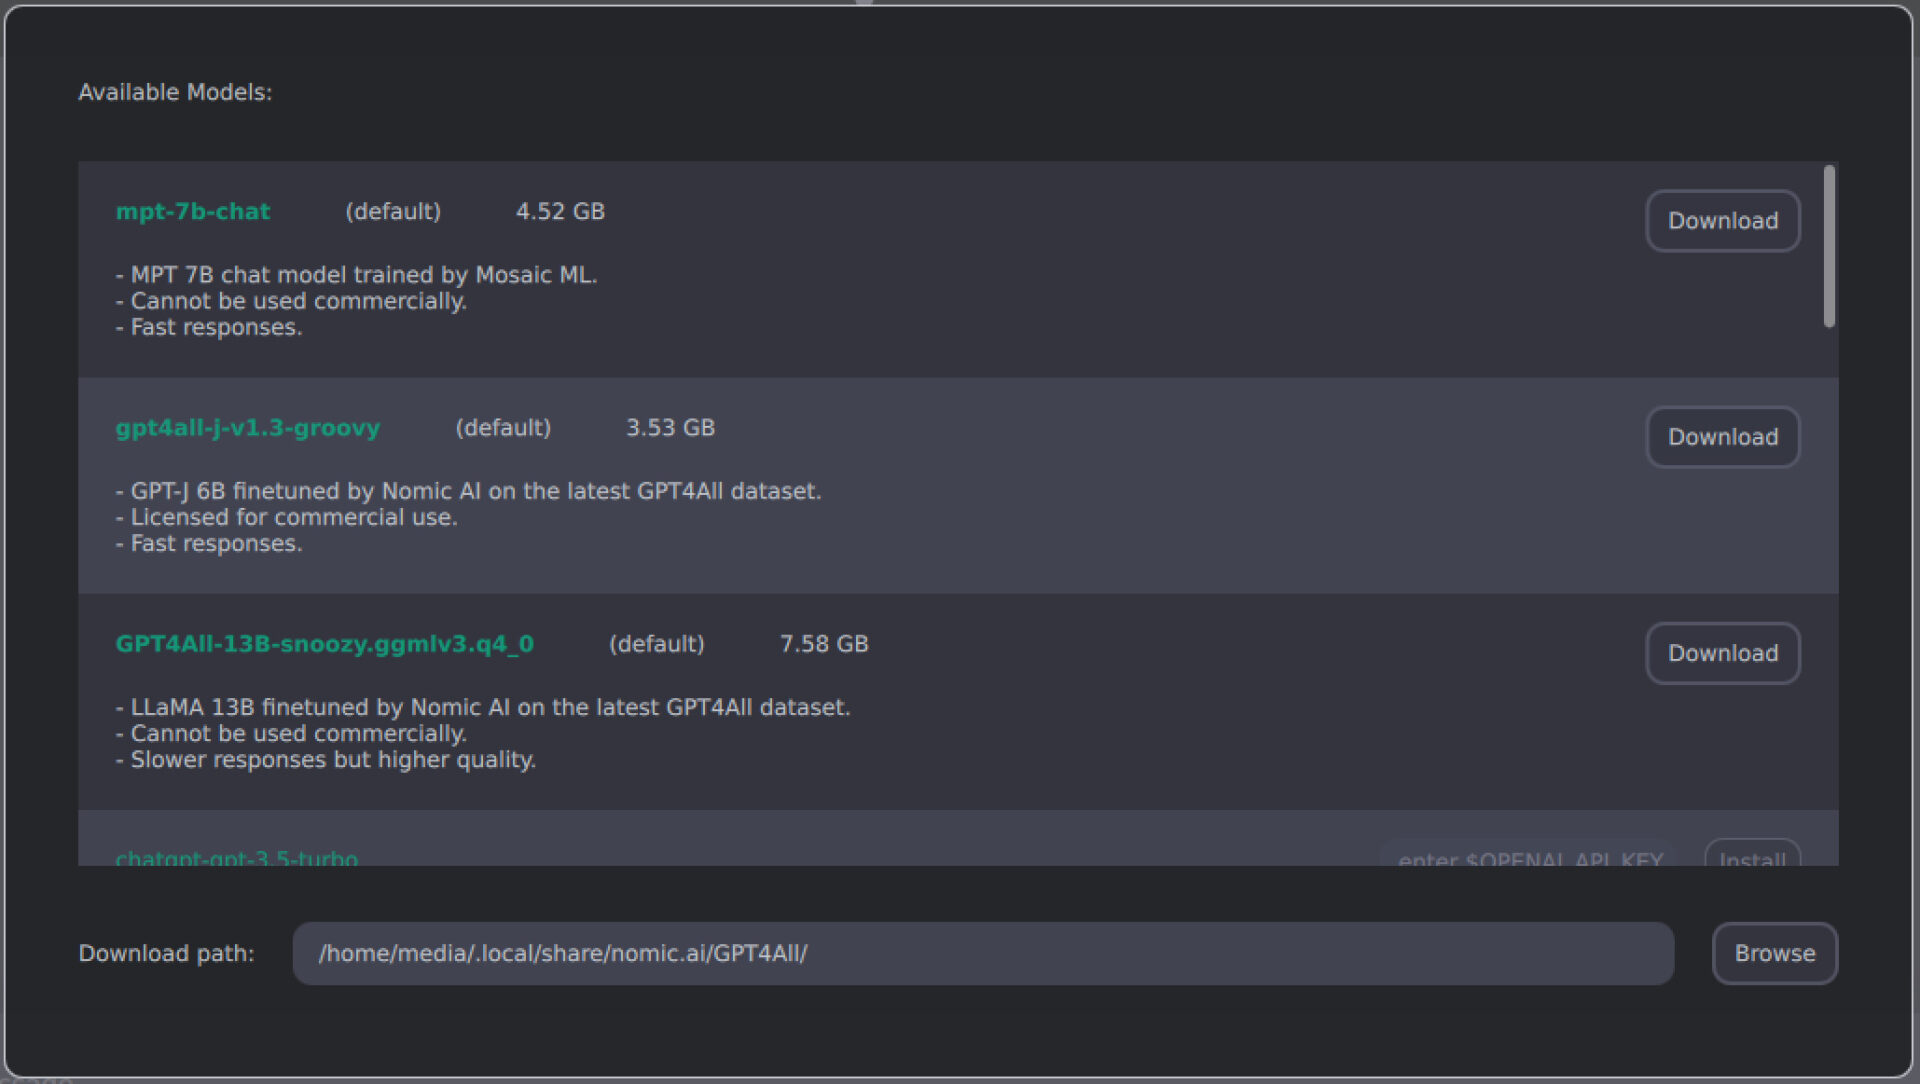Click the (default) tag beside mpt-7b-chat
Screen dimensions: 1920x1084
click(x=393, y=212)
